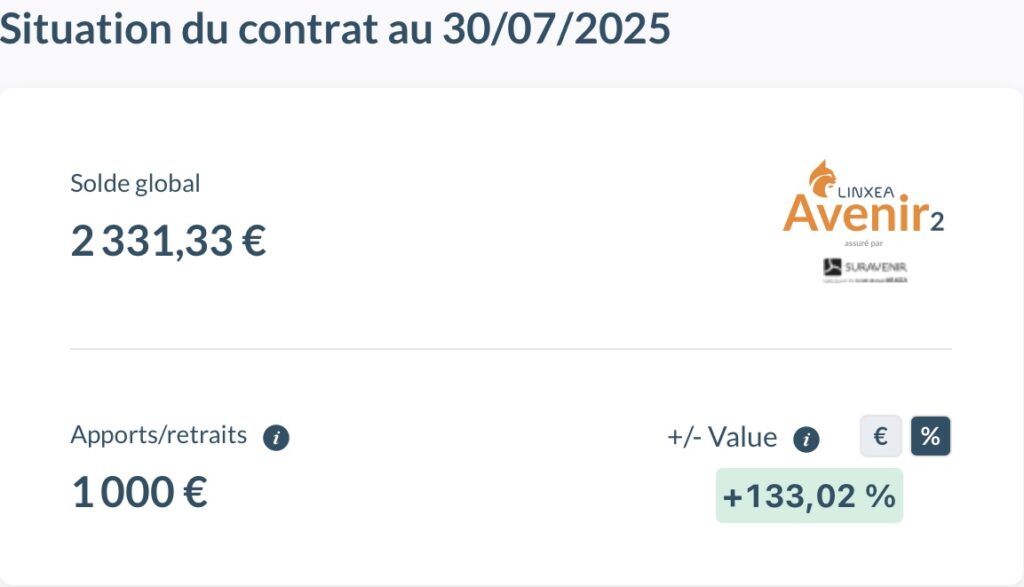This screenshot has height=587, width=1024.
Task: Click the orange Avenir wordmark
Action: [x=856, y=214]
